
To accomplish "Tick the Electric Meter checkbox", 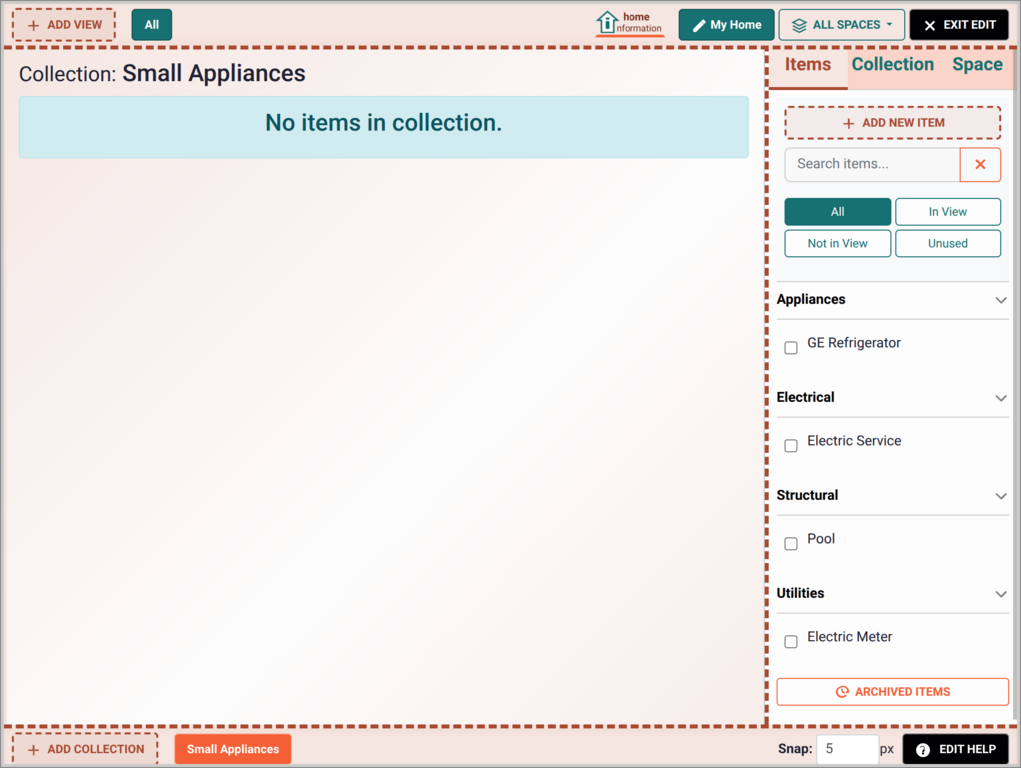I will (x=790, y=642).
